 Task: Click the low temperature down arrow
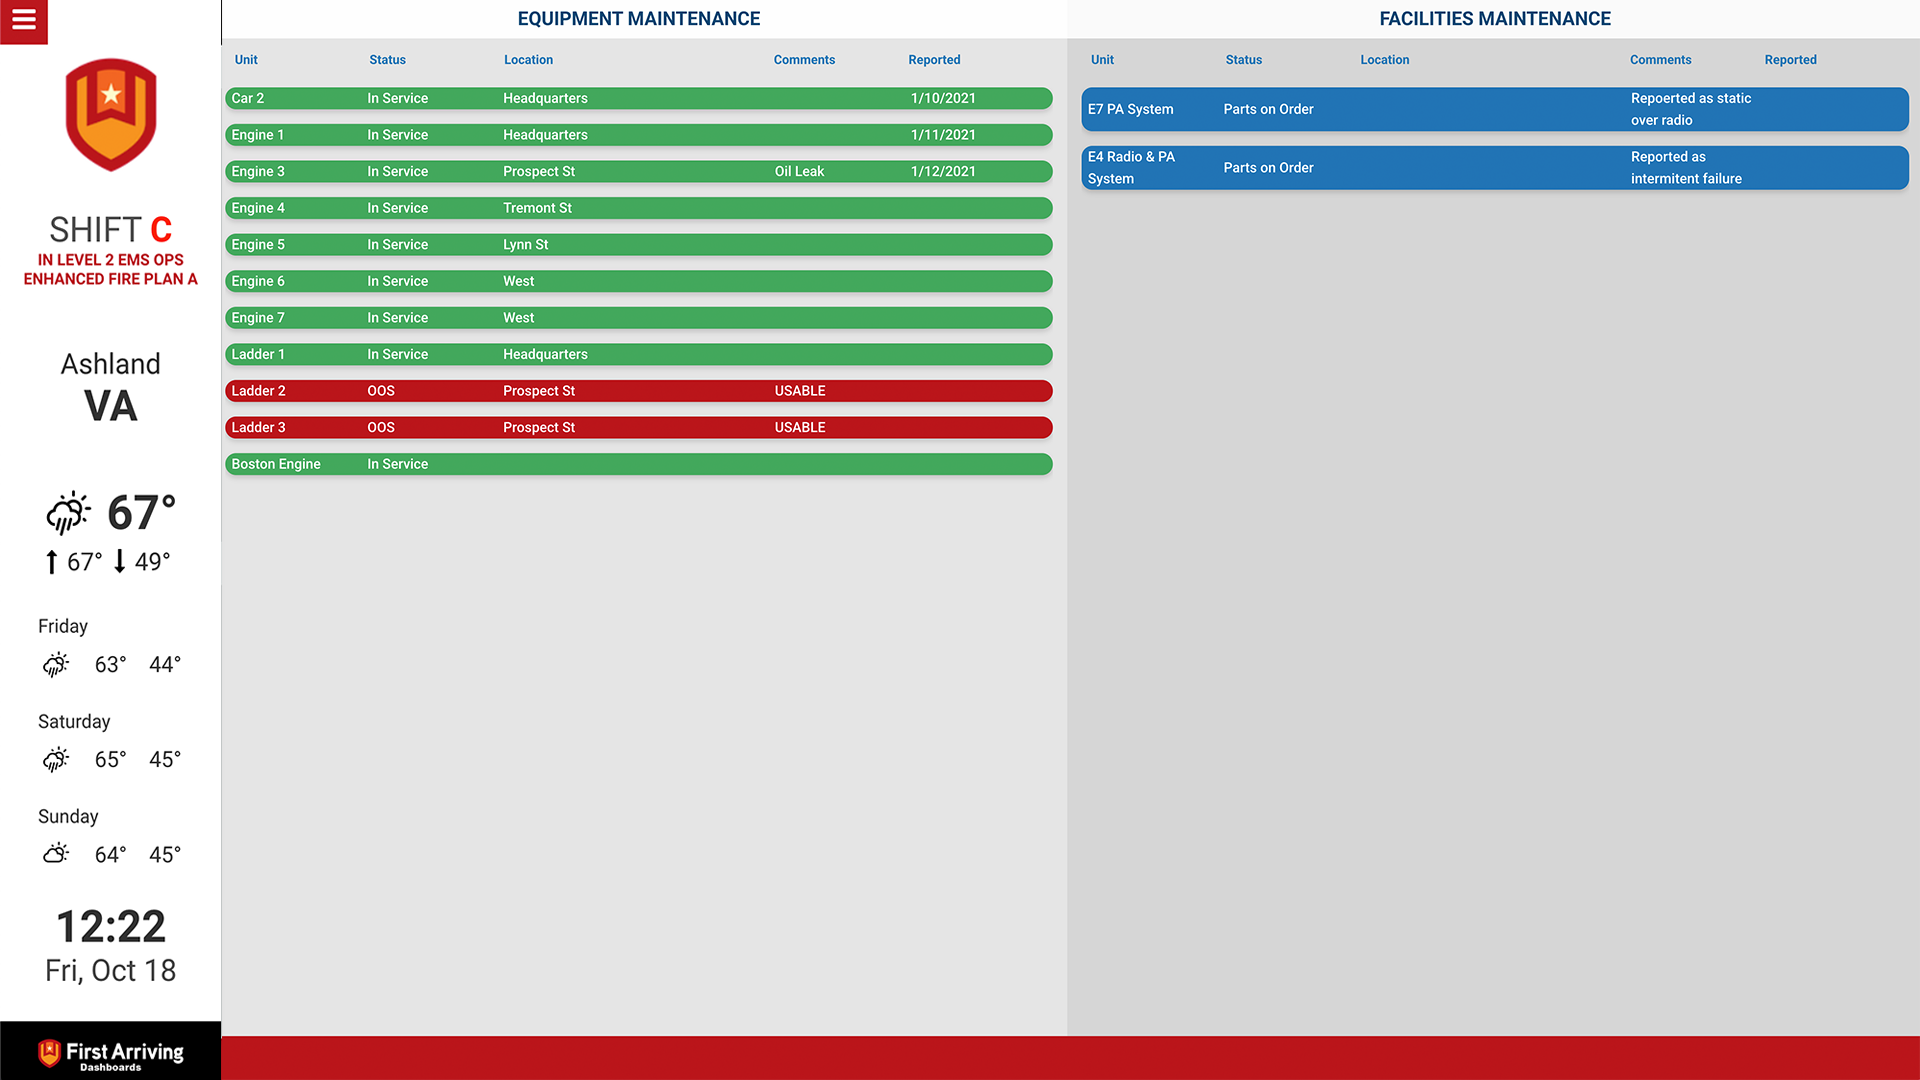pyautogui.click(x=120, y=561)
